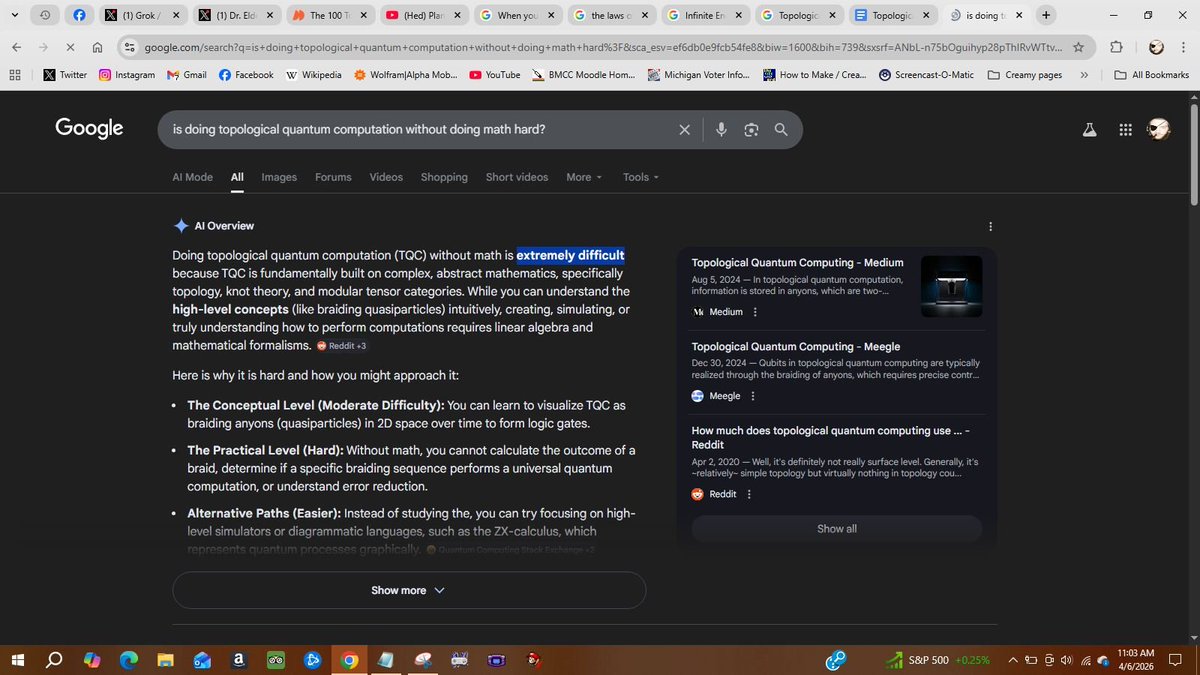The height and width of the screenshot is (675, 1200).
Task: Switch to the Facebook browser tab
Action: pos(80,16)
